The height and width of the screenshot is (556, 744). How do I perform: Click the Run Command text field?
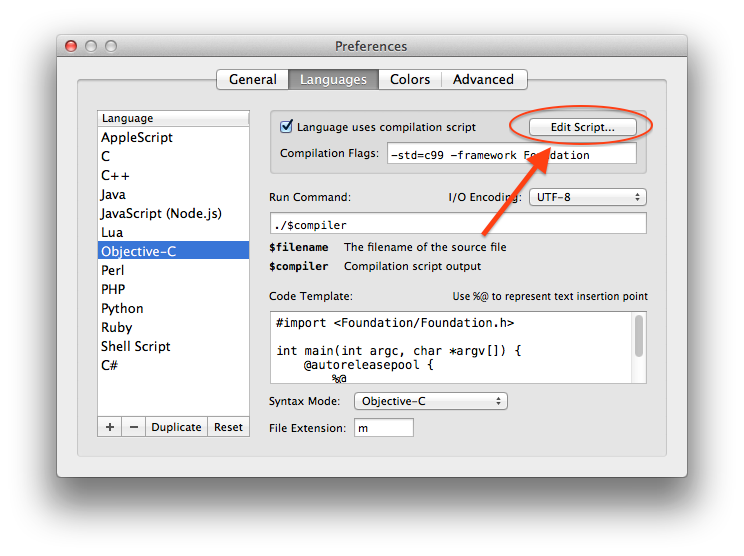click(458, 223)
